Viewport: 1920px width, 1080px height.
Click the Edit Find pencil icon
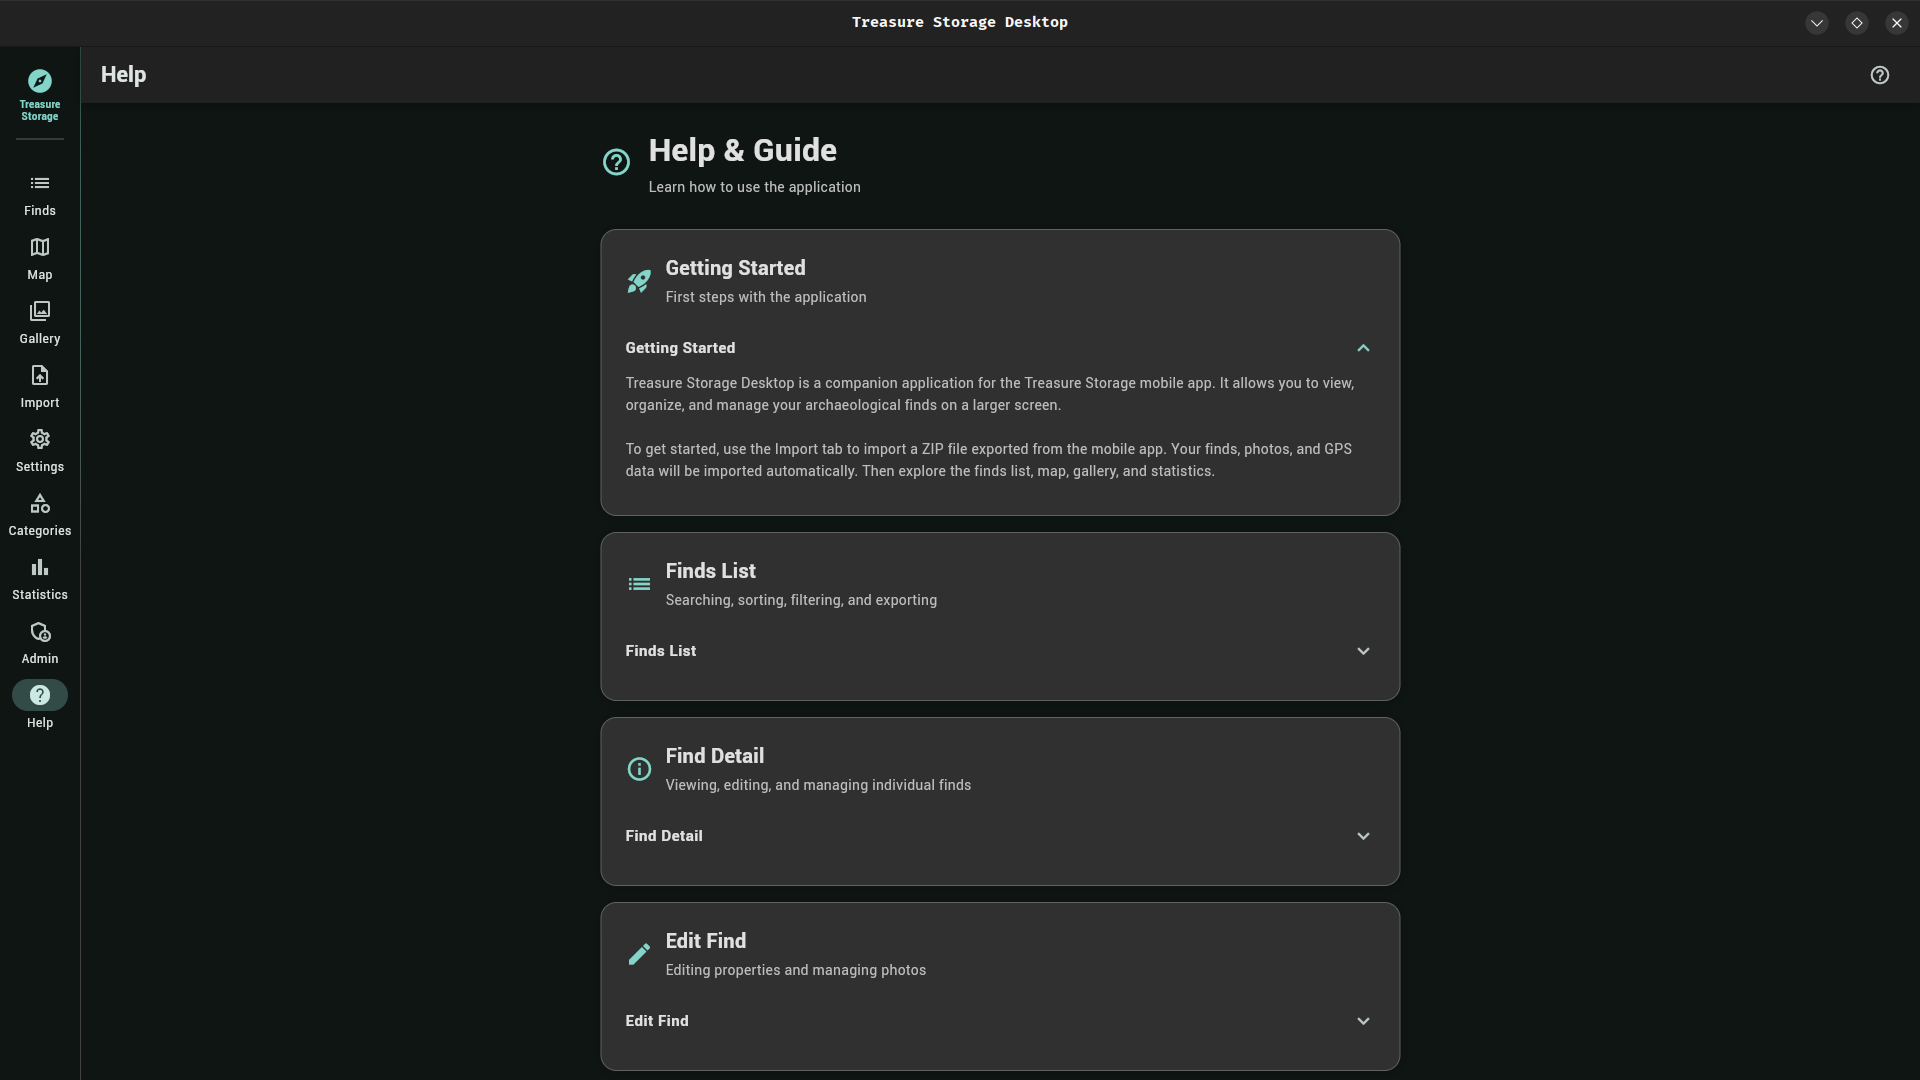pos(639,954)
